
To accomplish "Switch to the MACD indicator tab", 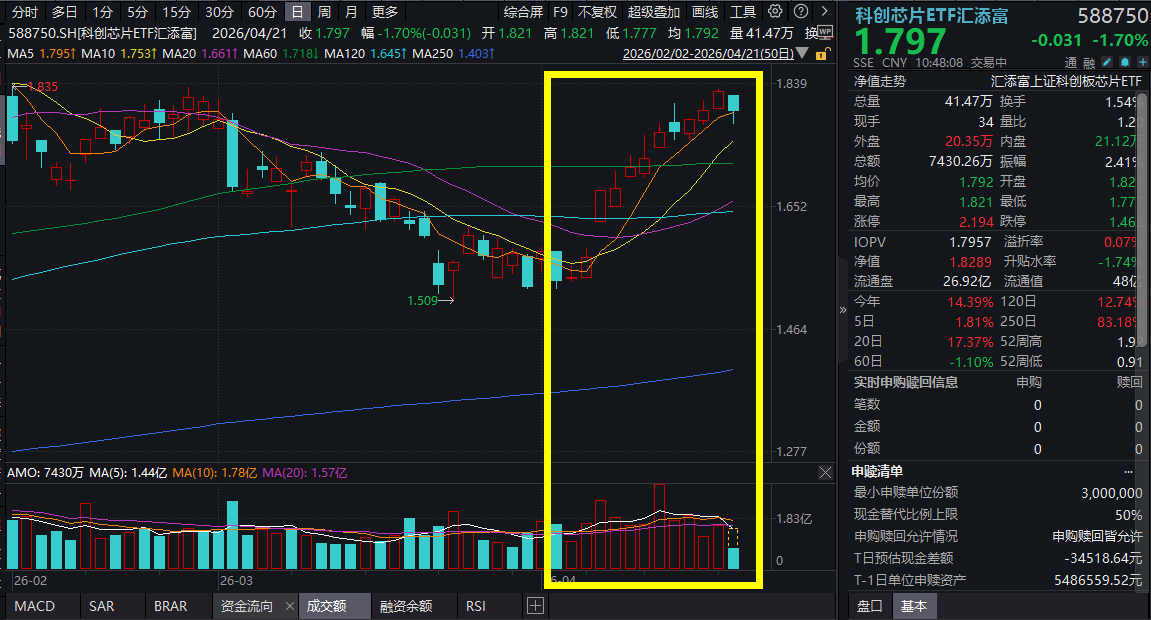I will (34, 606).
